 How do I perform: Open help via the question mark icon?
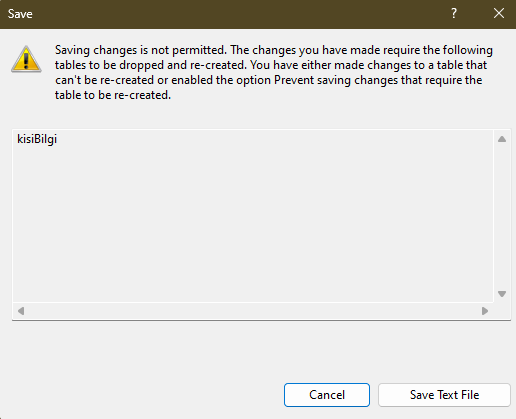click(x=454, y=14)
